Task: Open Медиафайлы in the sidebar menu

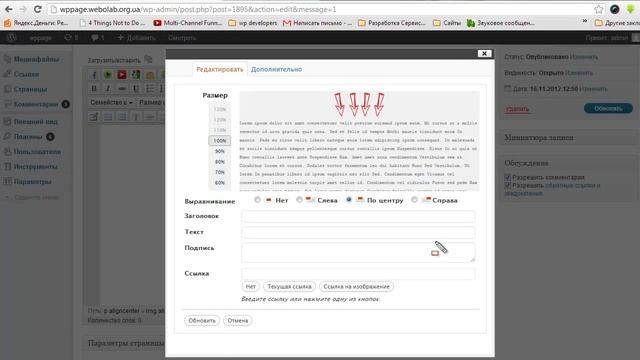Action: tap(36, 59)
